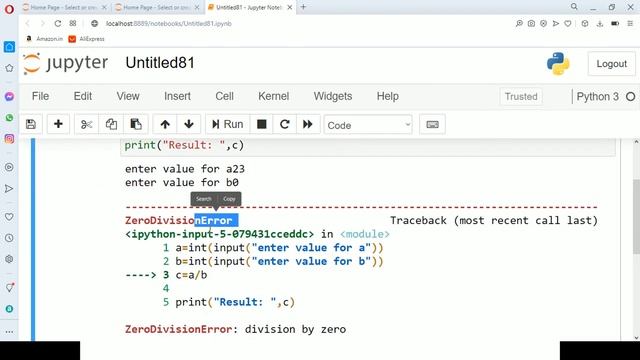Add page to bookmarks with heart icon
The image size is (640, 360).
pos(568,24)
